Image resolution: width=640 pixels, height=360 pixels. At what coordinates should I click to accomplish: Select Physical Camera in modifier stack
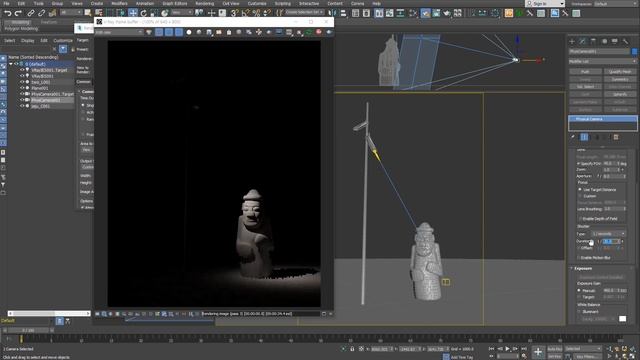602,119
